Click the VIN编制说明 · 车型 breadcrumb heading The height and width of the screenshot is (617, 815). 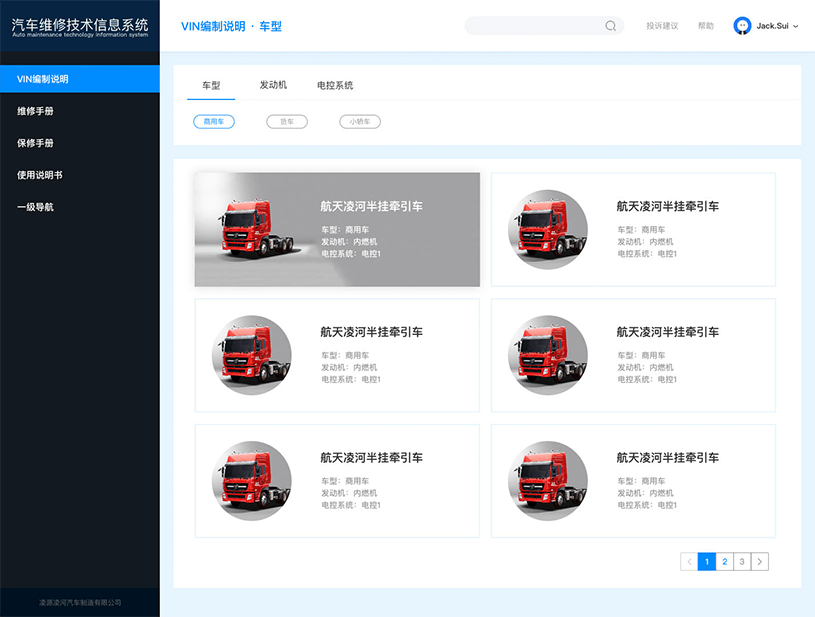point(231,26)
